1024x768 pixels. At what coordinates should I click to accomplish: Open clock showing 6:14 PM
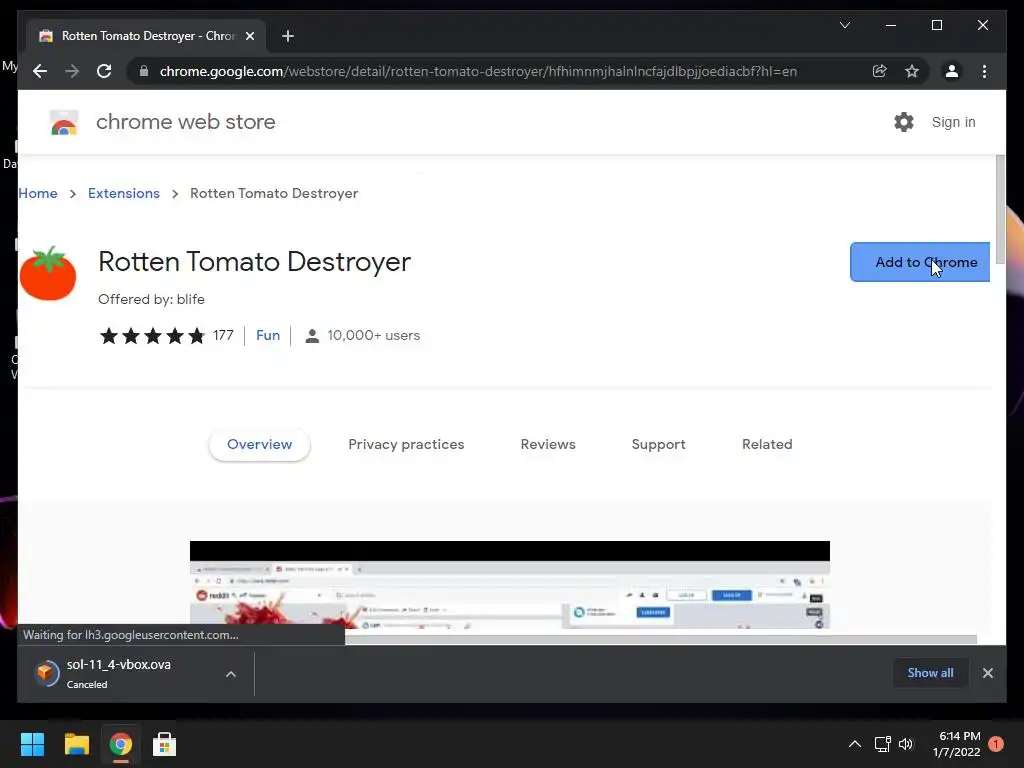(956, 744)
